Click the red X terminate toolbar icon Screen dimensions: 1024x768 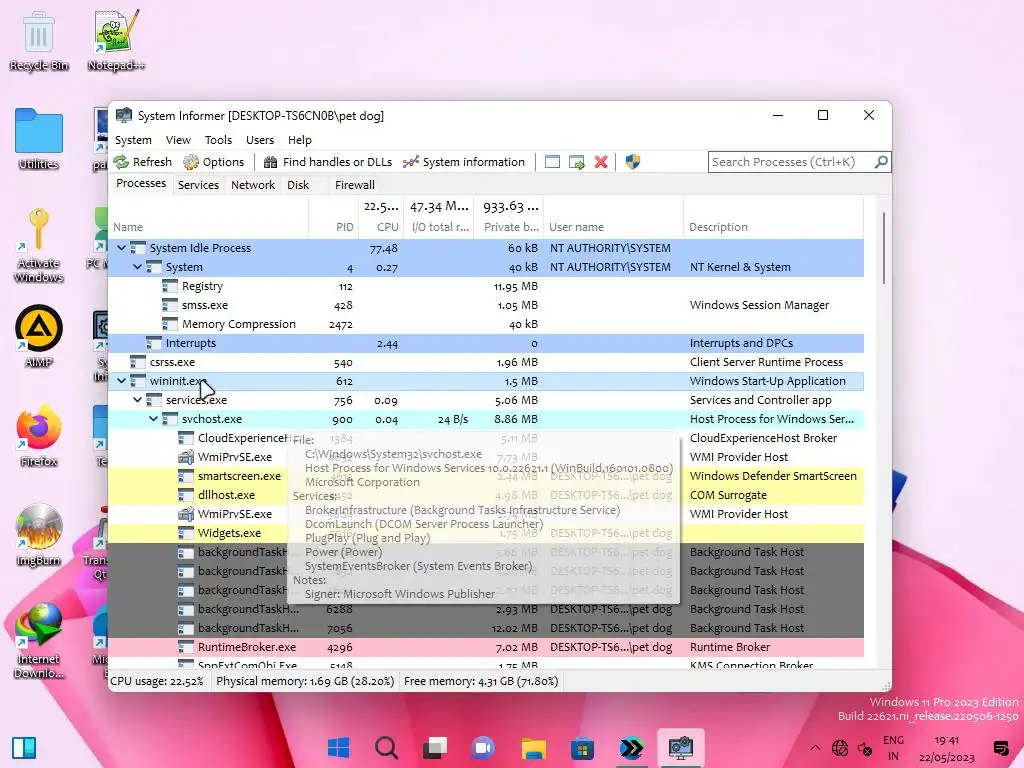point(601,162)
